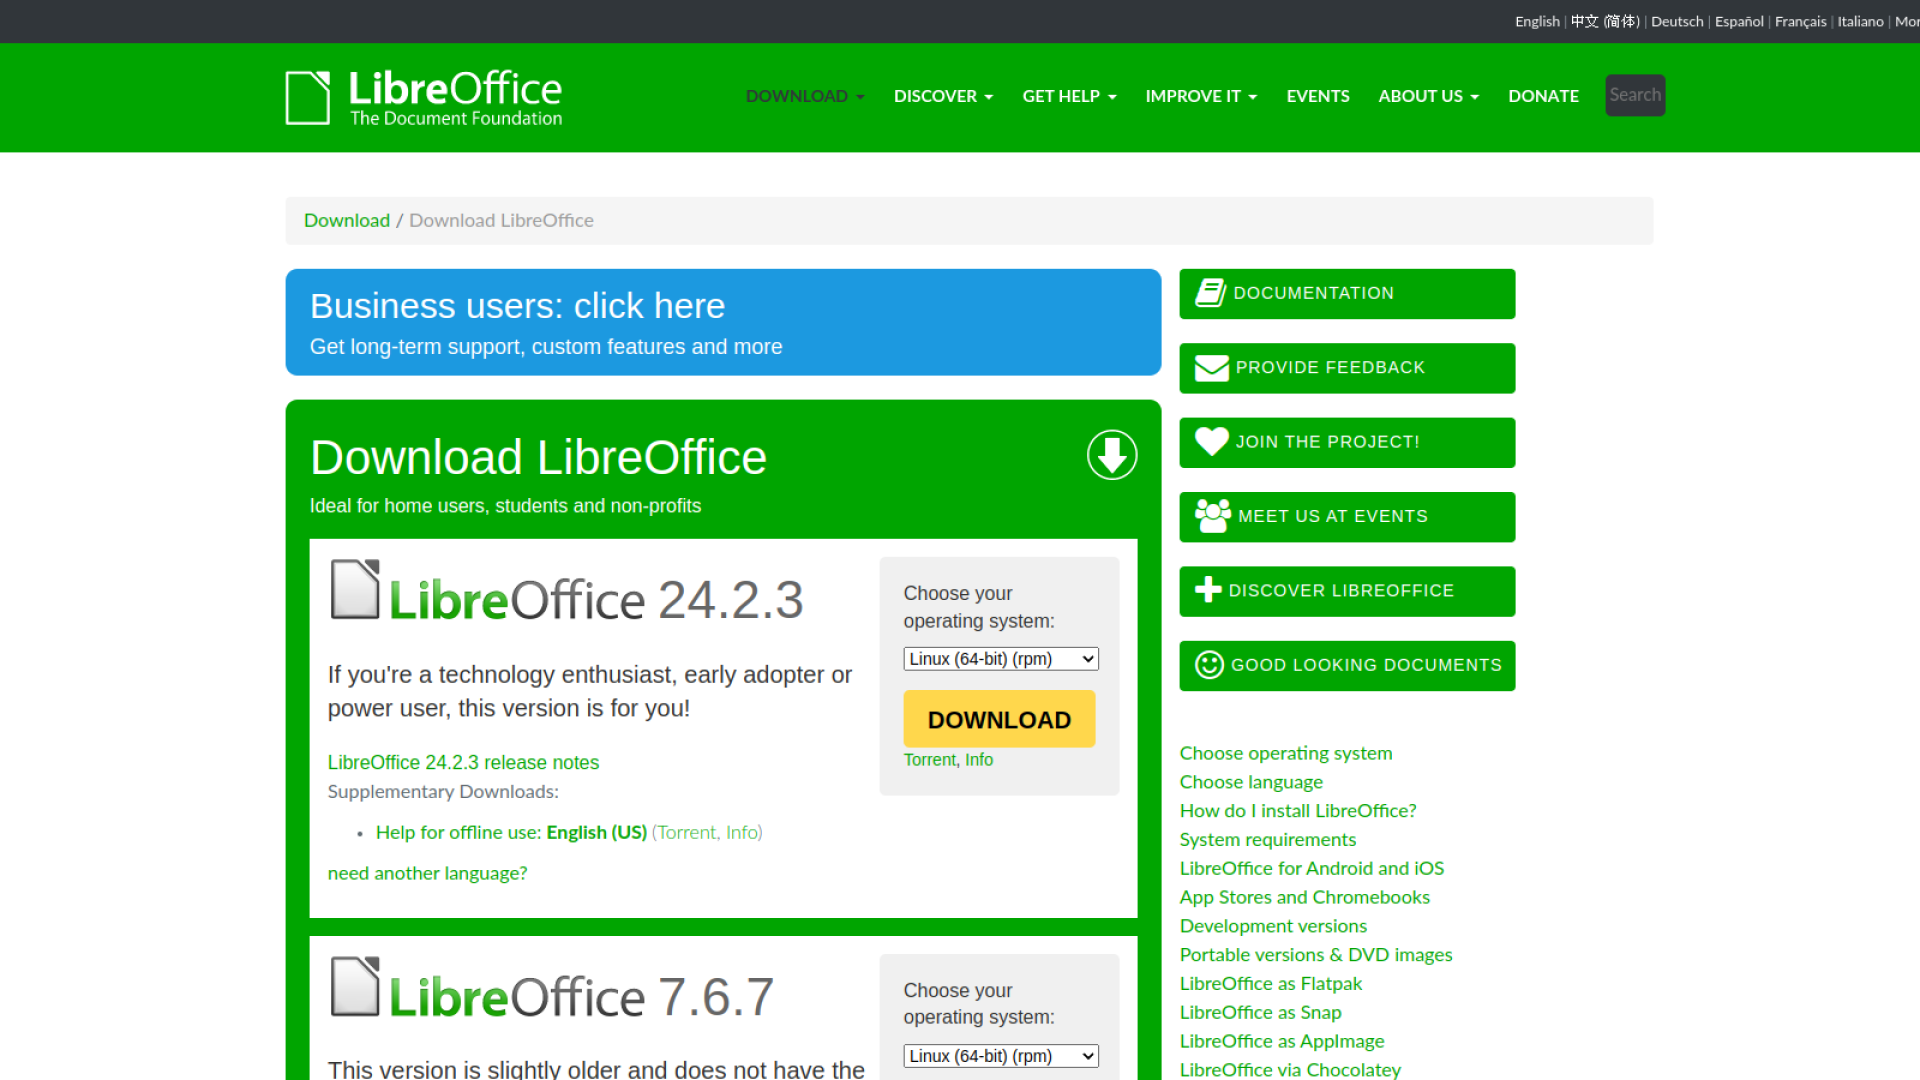The image size is (1920, 1080).
Task: Open LibreOffice 24.2.3 release notes link
Action: click(463, 762)
